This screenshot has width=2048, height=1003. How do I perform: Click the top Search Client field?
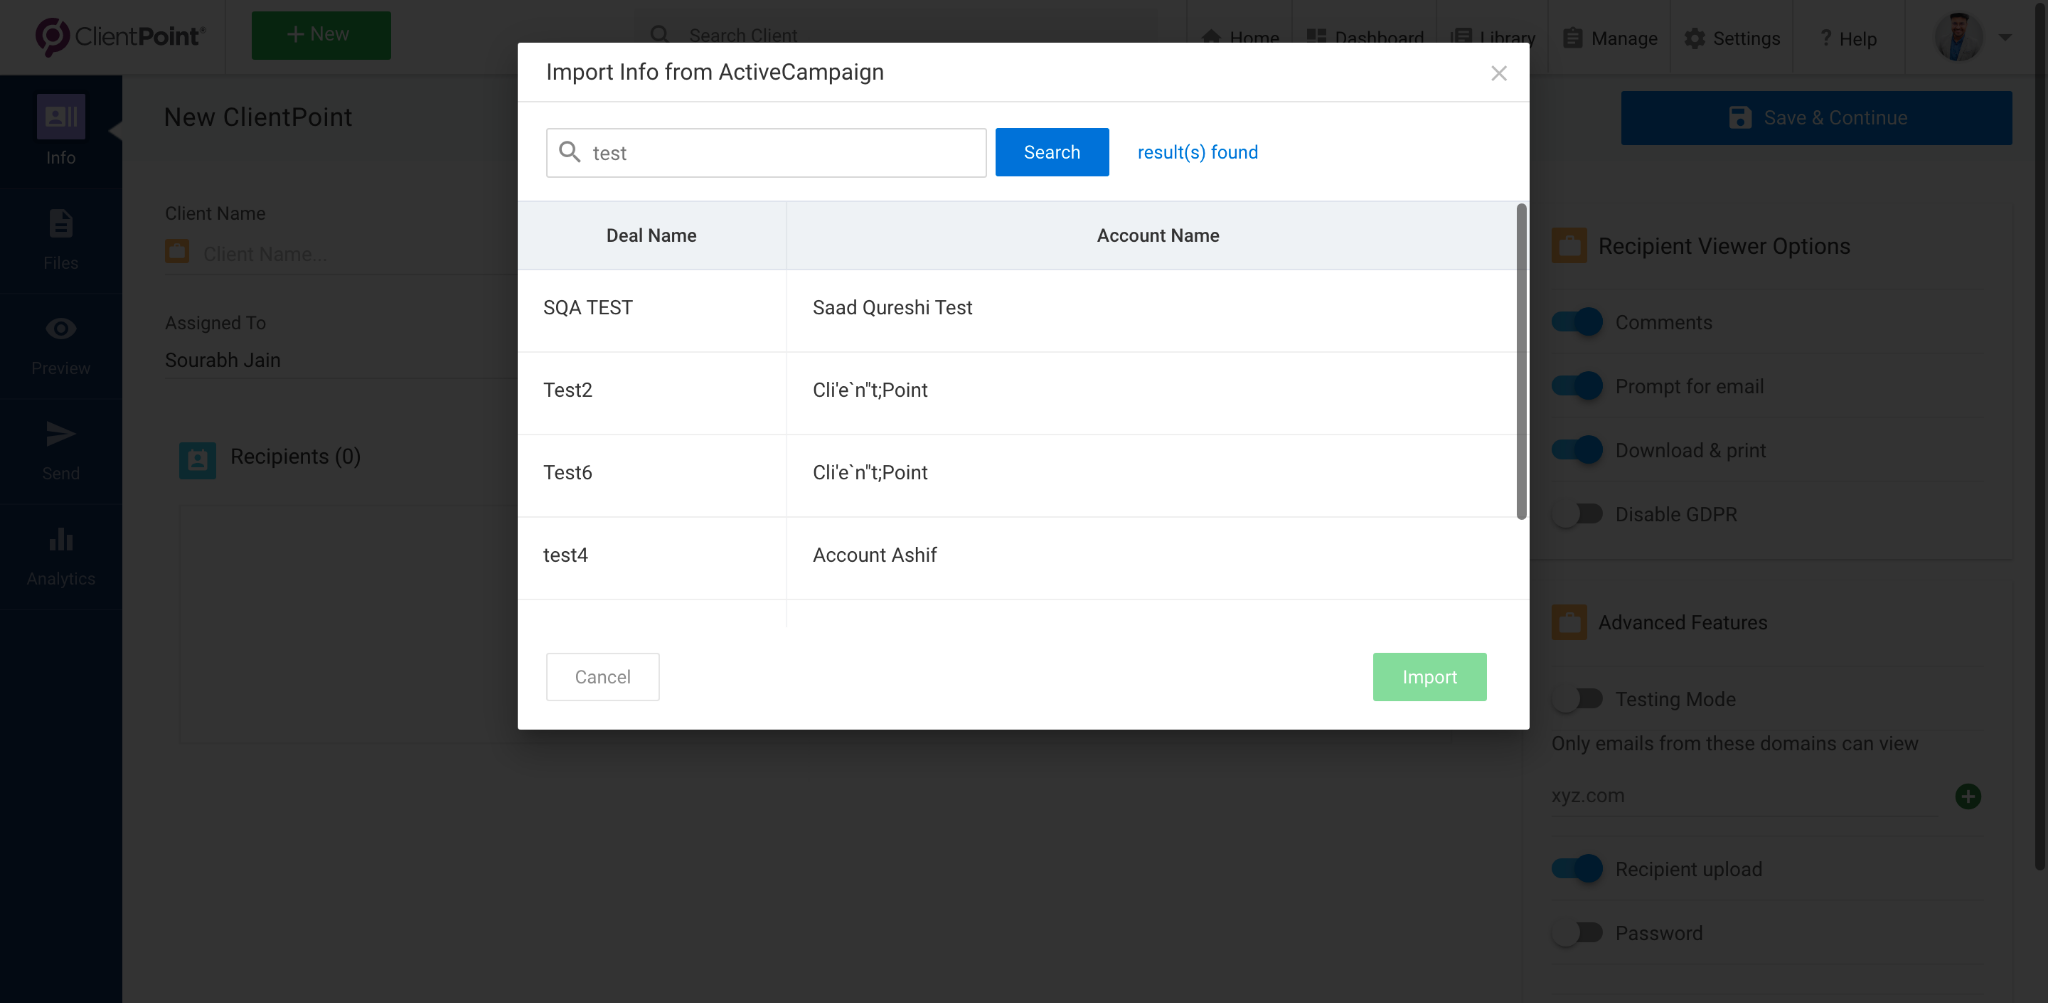point(895,36)
